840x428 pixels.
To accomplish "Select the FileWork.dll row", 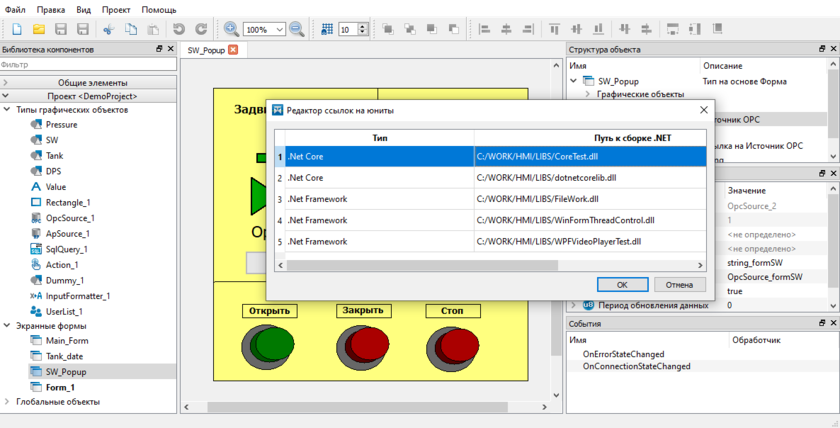I will click(490, 199).
